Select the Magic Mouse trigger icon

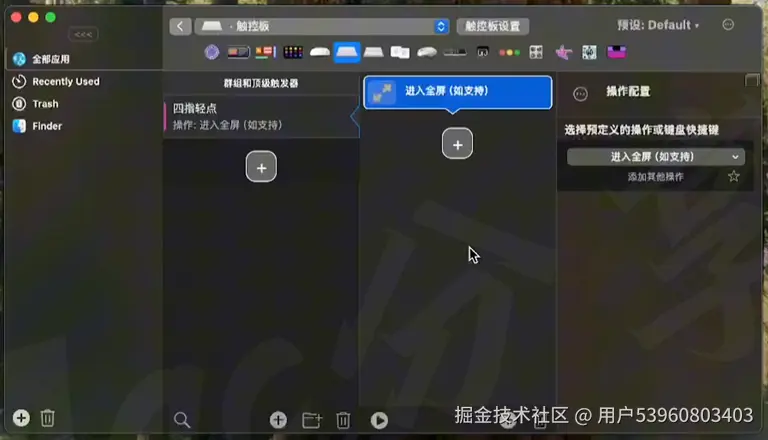pos(319,52)
